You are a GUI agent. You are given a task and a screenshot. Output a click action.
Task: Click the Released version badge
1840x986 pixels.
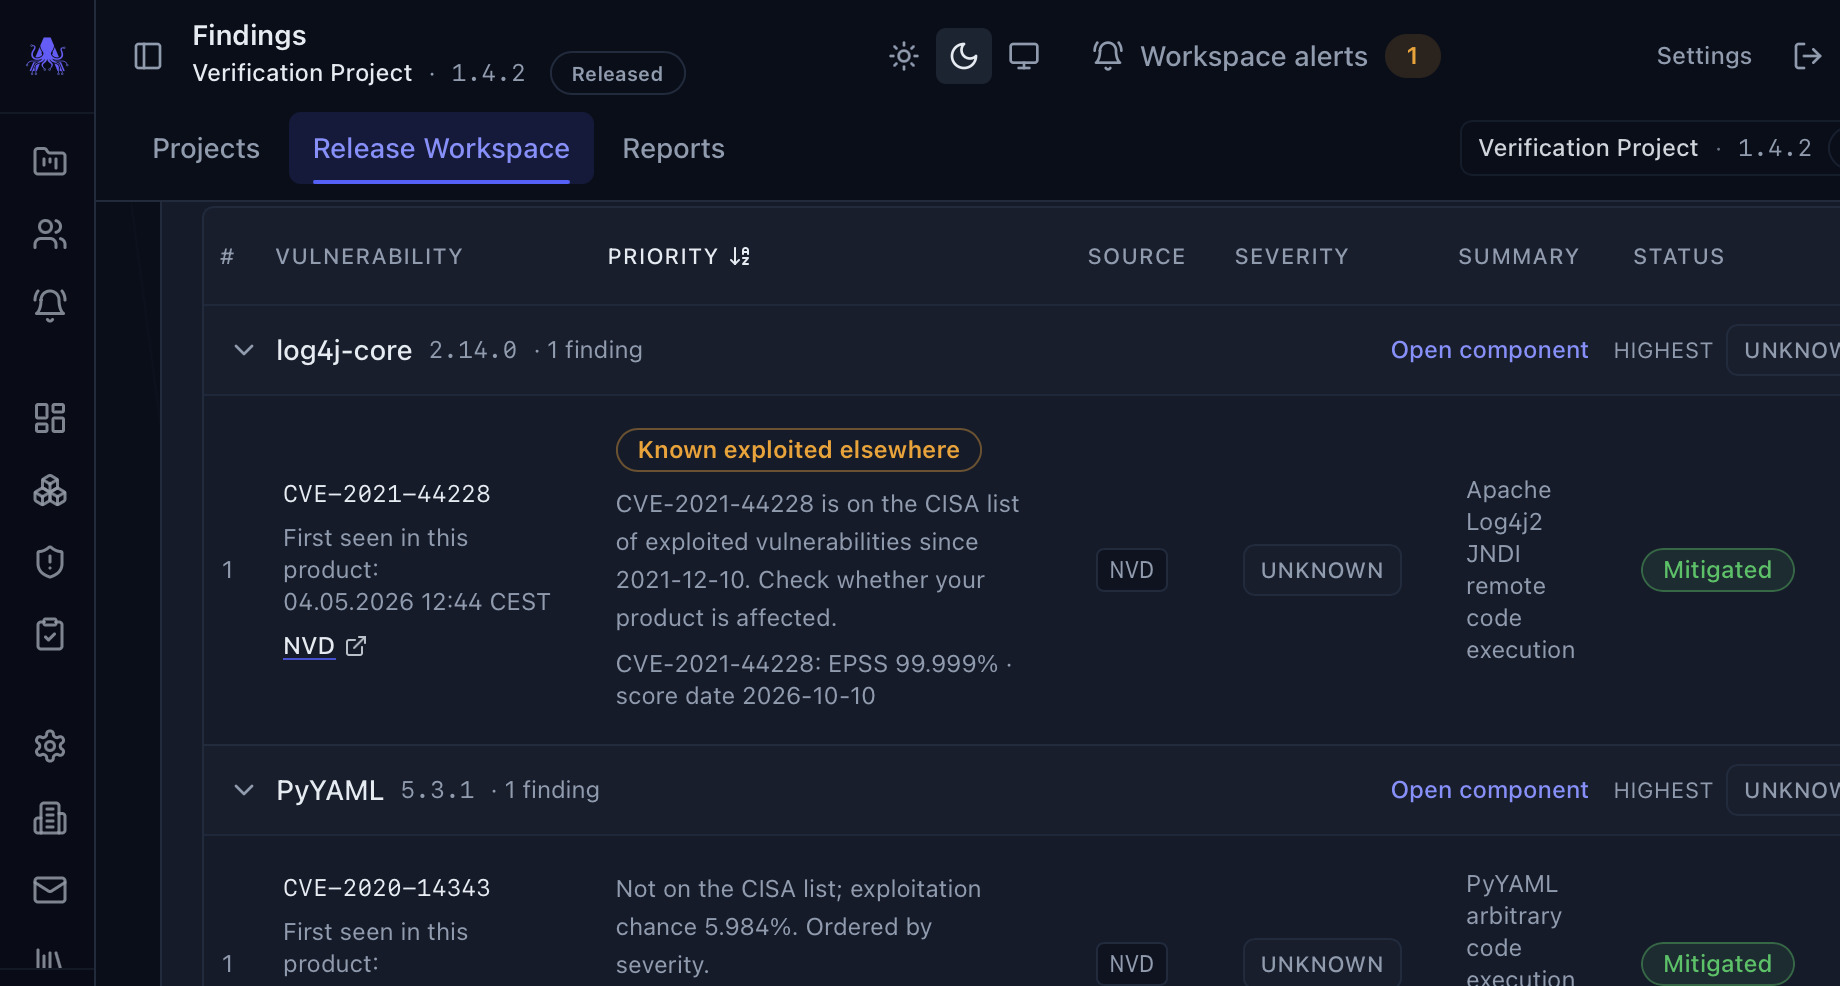click(617, 74)
